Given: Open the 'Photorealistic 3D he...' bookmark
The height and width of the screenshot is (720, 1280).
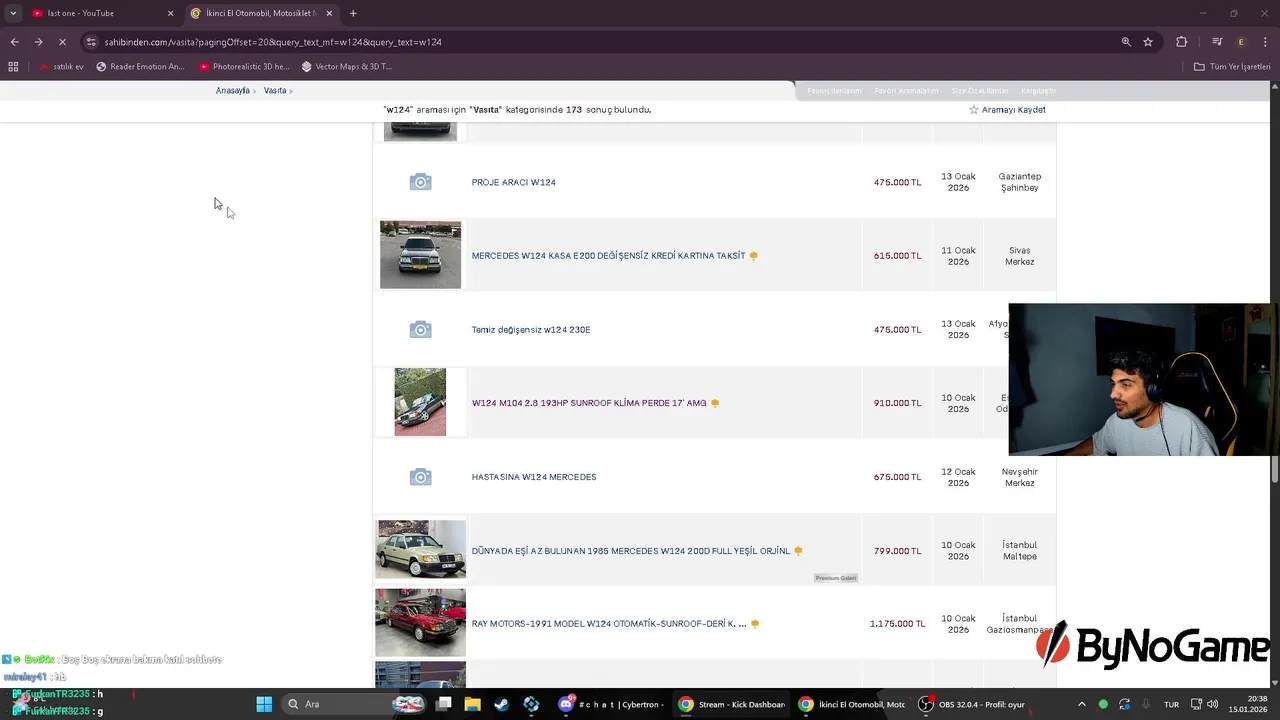Looking at the screenshot, I should [x=244, y=67].
